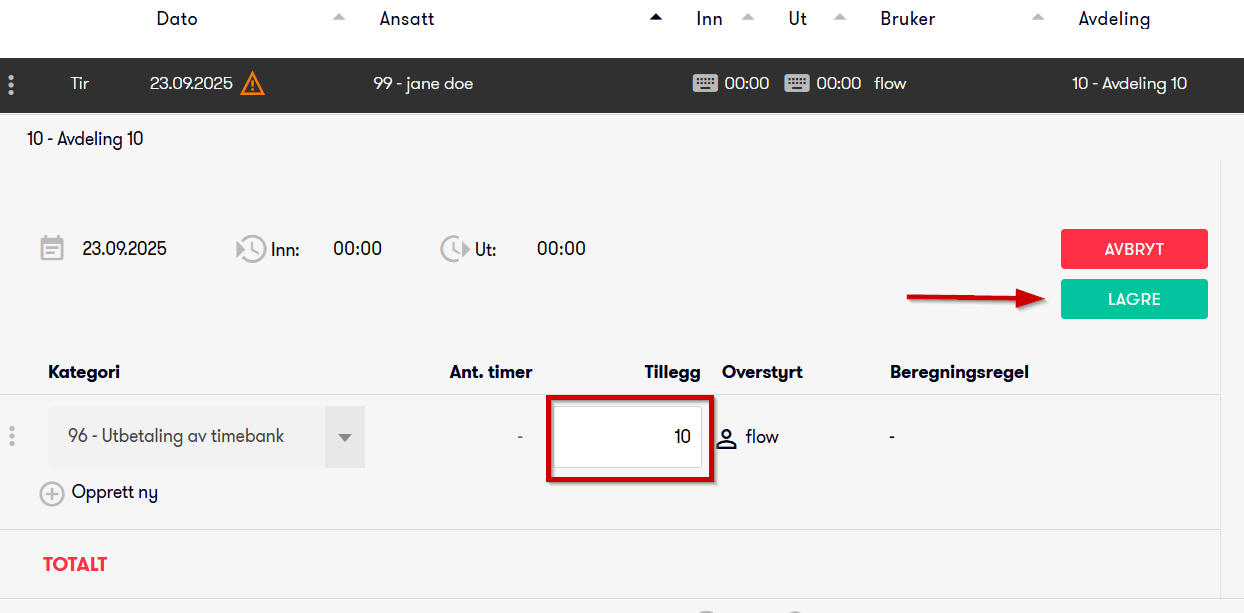Click the Tillegg input field
This screenshot has width=1244, height=613.
click(628, 437)
